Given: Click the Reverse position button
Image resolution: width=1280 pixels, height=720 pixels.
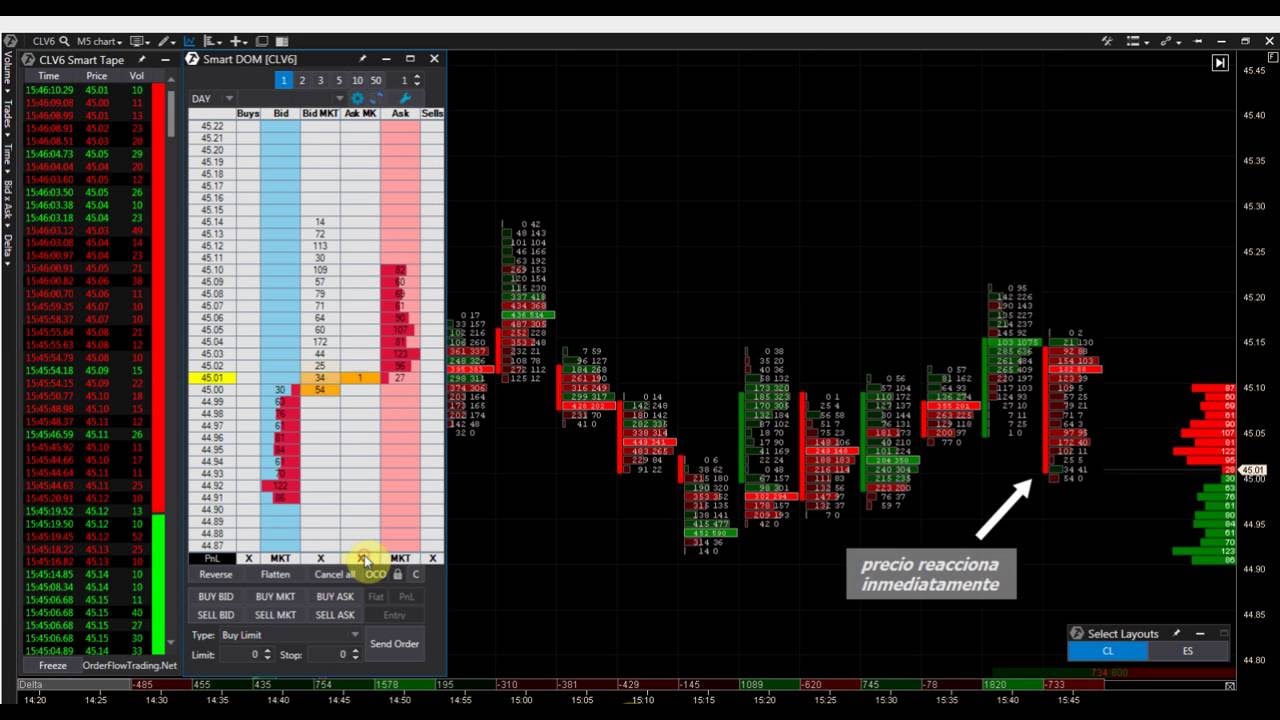Looking at the screenshot, I should coord(215,574).
